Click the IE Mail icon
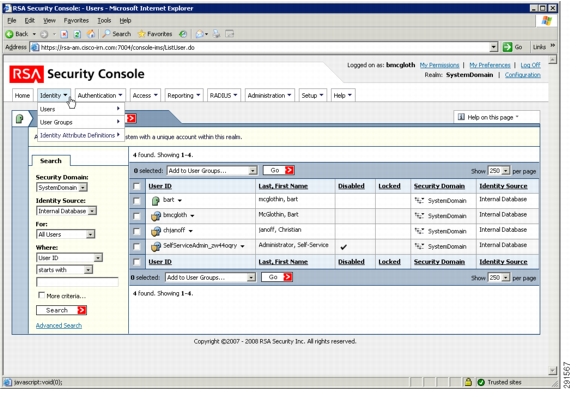The width and height of the screenshot is (576, 397). coord(199,34)
